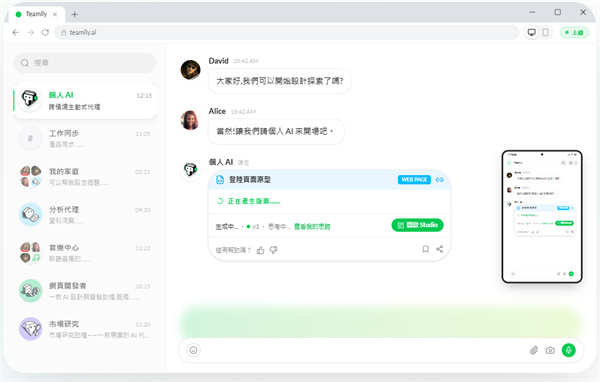
Task: Click Alice's profile avatar
Action: 190,120
